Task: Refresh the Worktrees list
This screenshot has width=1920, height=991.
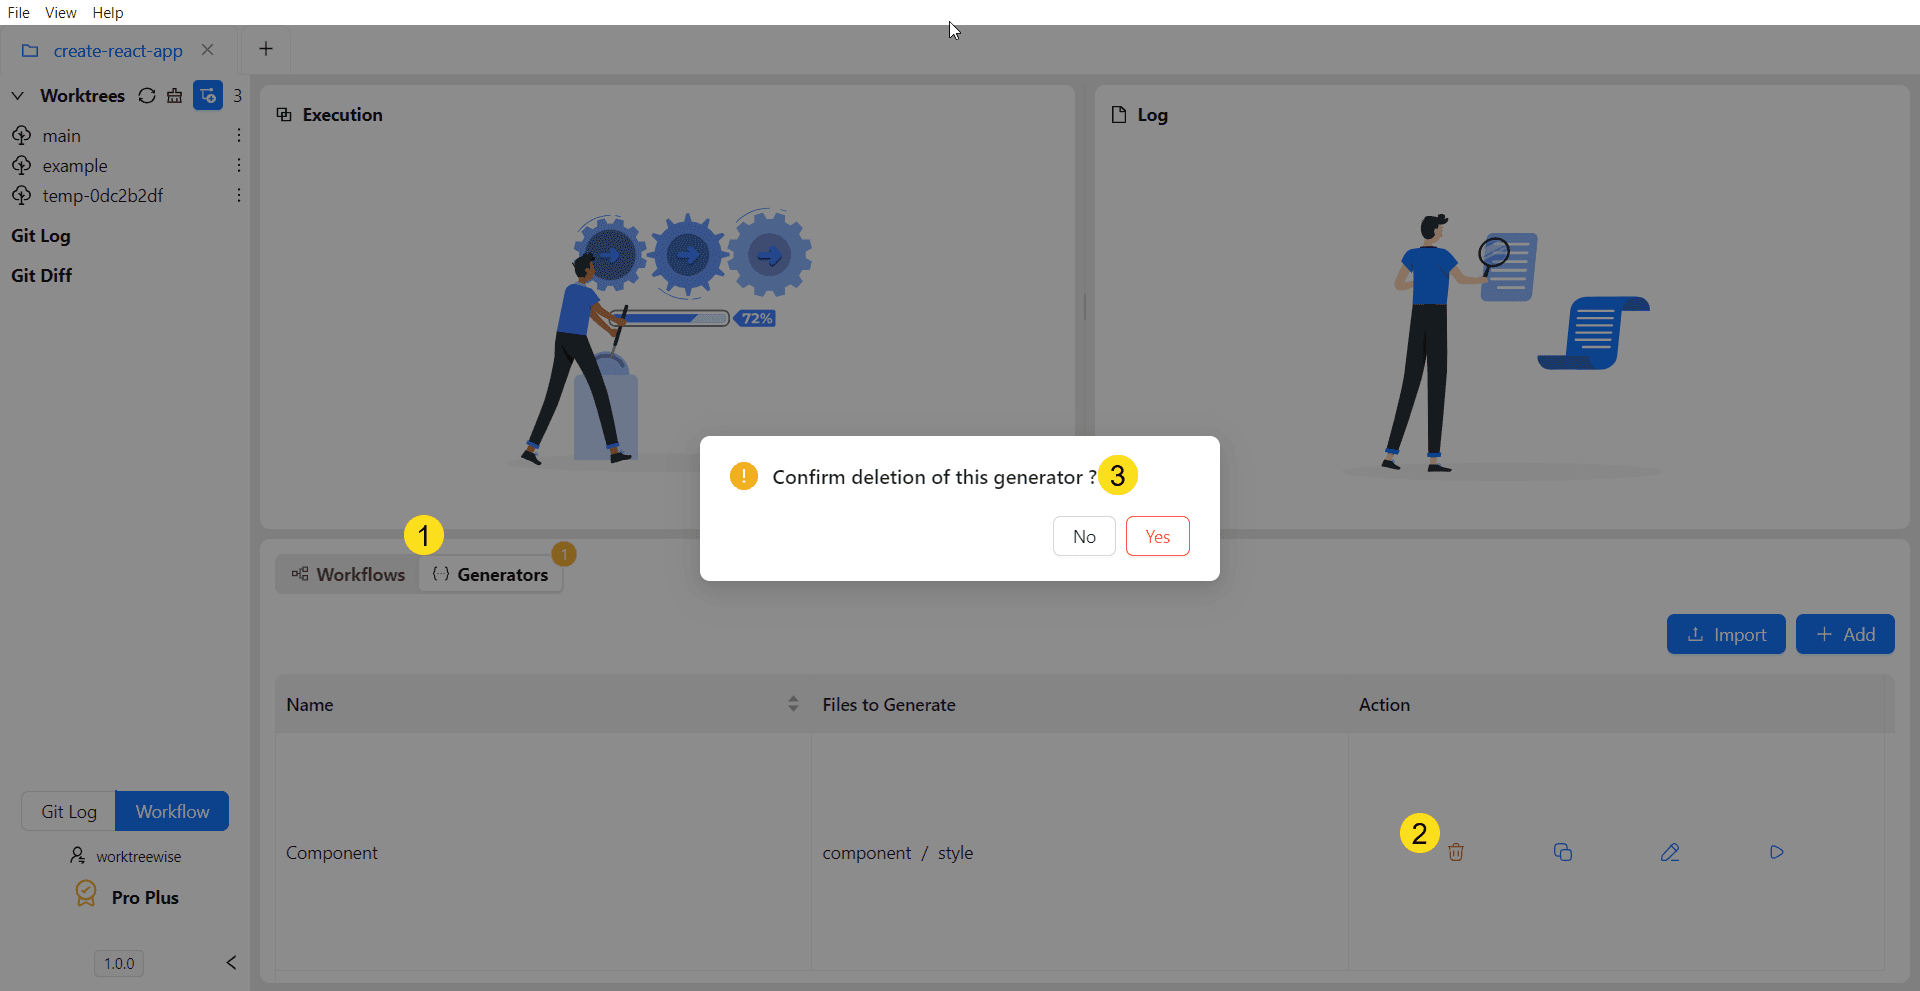Action: [147, 96]
